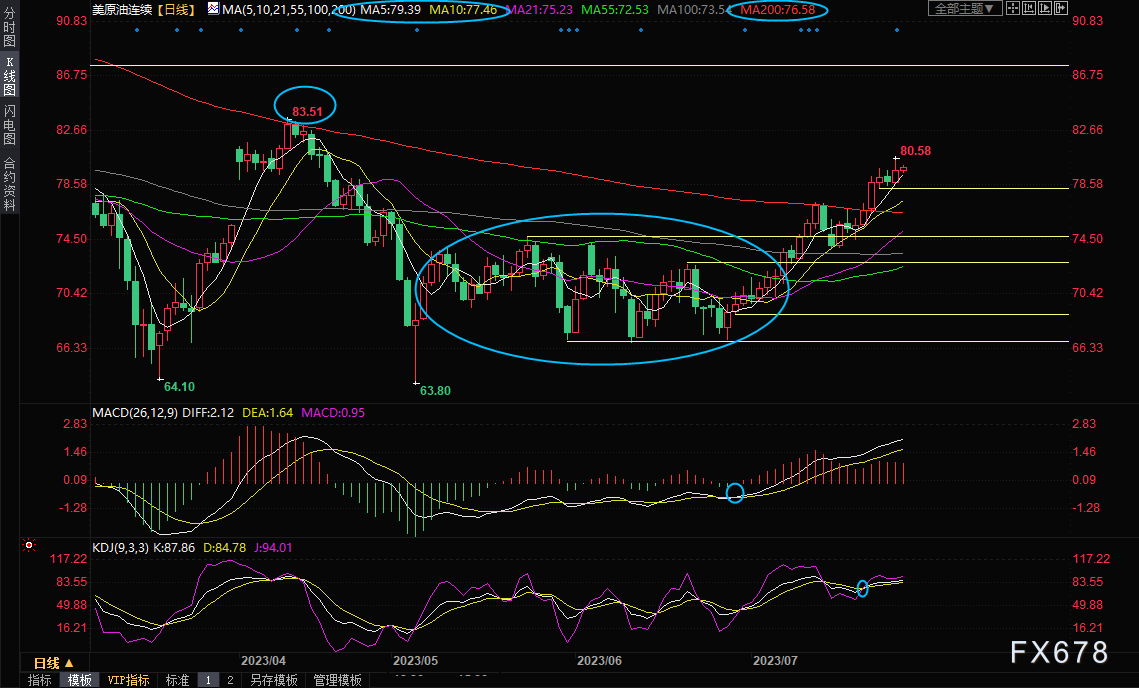
Task: Click the DIFF:2.12 value
Action: tap(208, 412)
